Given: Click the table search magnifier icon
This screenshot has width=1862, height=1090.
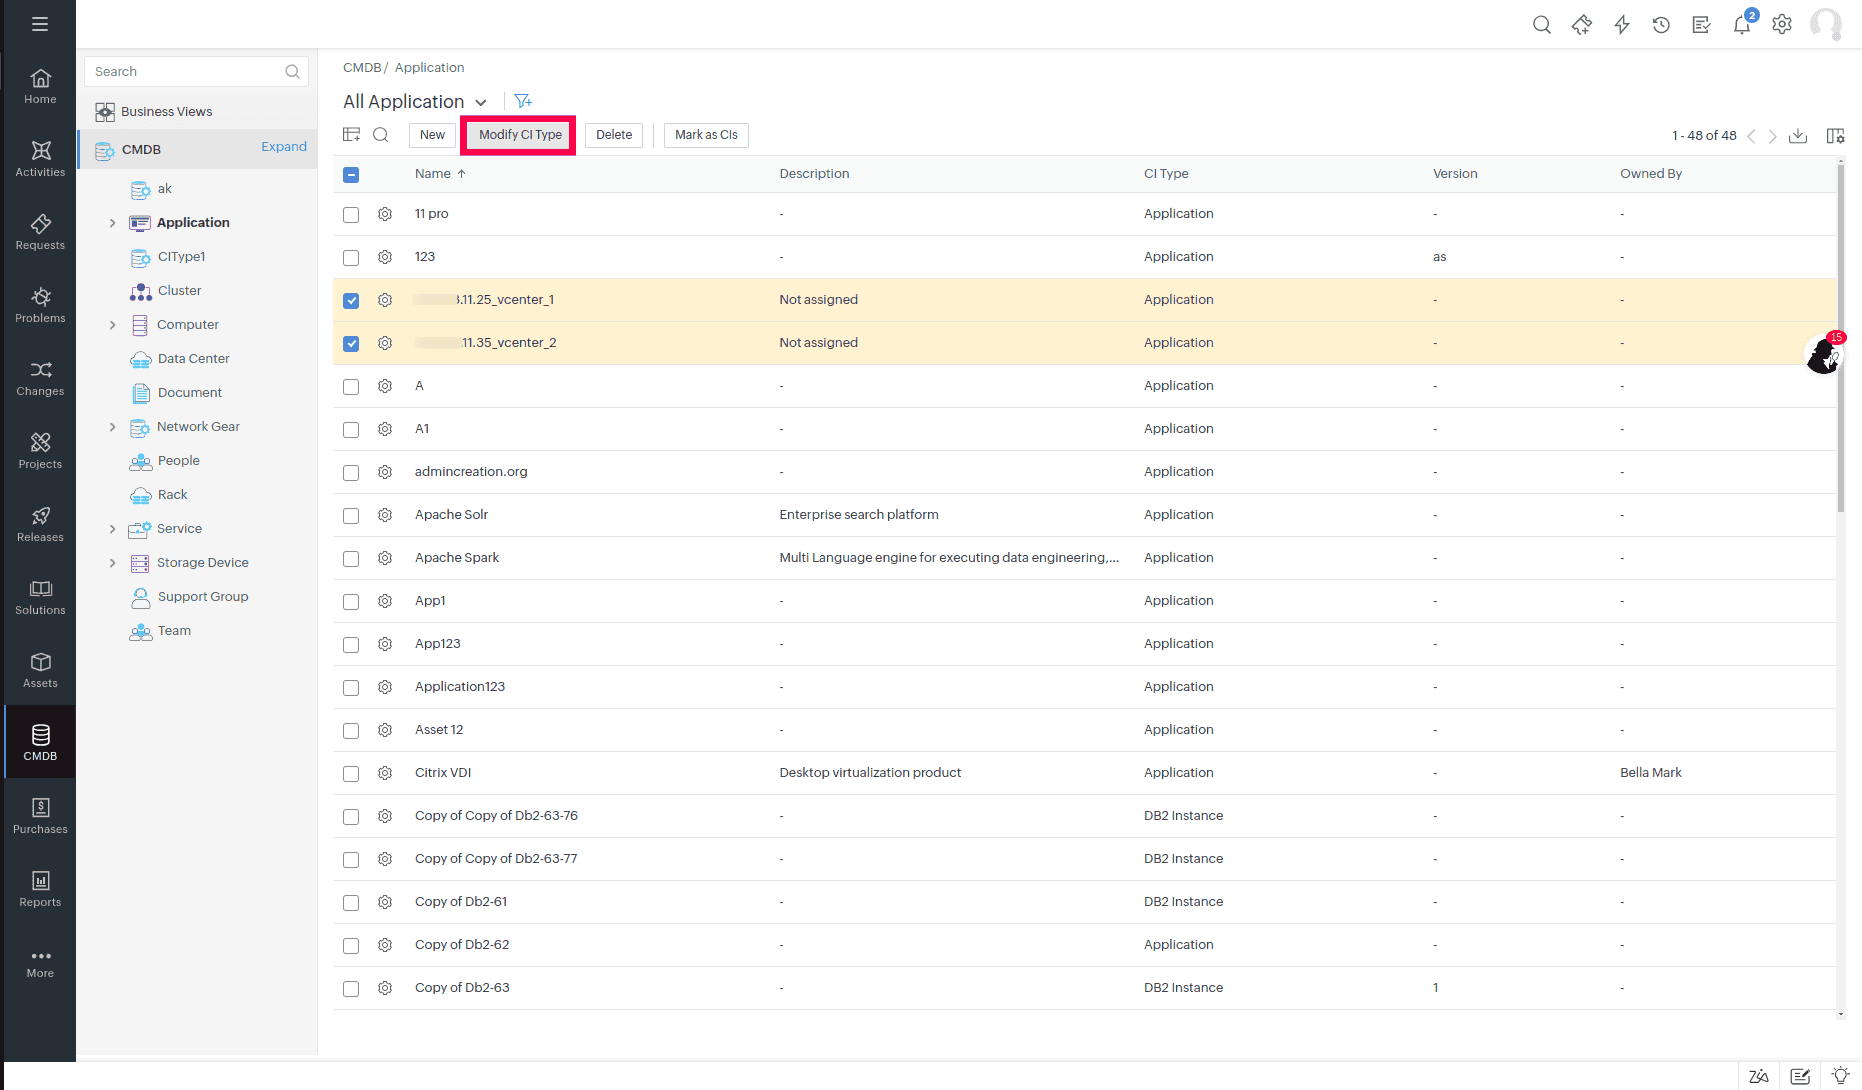Looking at the screenshot, I should click(x=381, y=135).
